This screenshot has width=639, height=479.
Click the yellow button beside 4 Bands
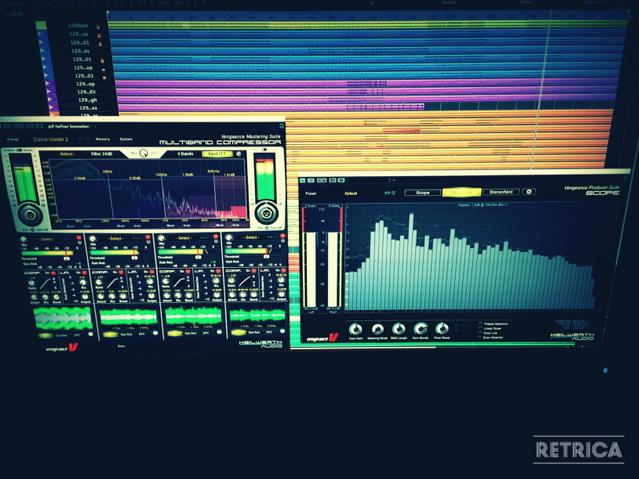point(218,154)
